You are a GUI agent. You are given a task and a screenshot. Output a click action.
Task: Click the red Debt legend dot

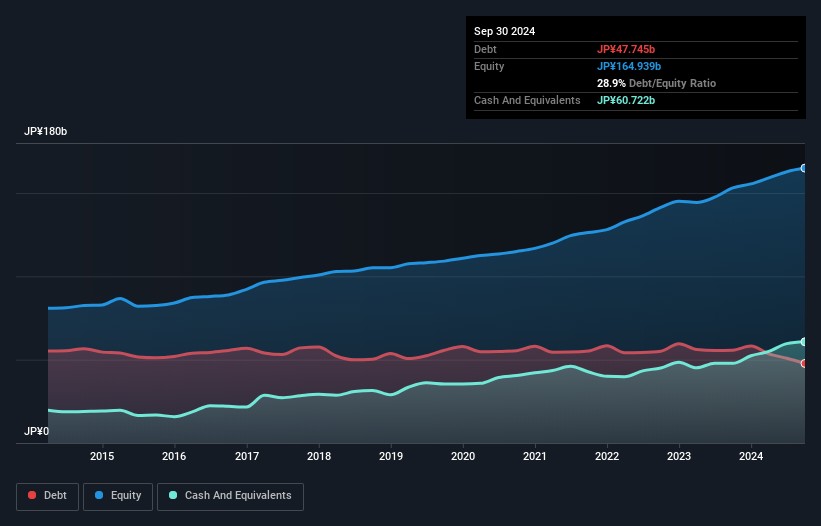pos(33,496)
